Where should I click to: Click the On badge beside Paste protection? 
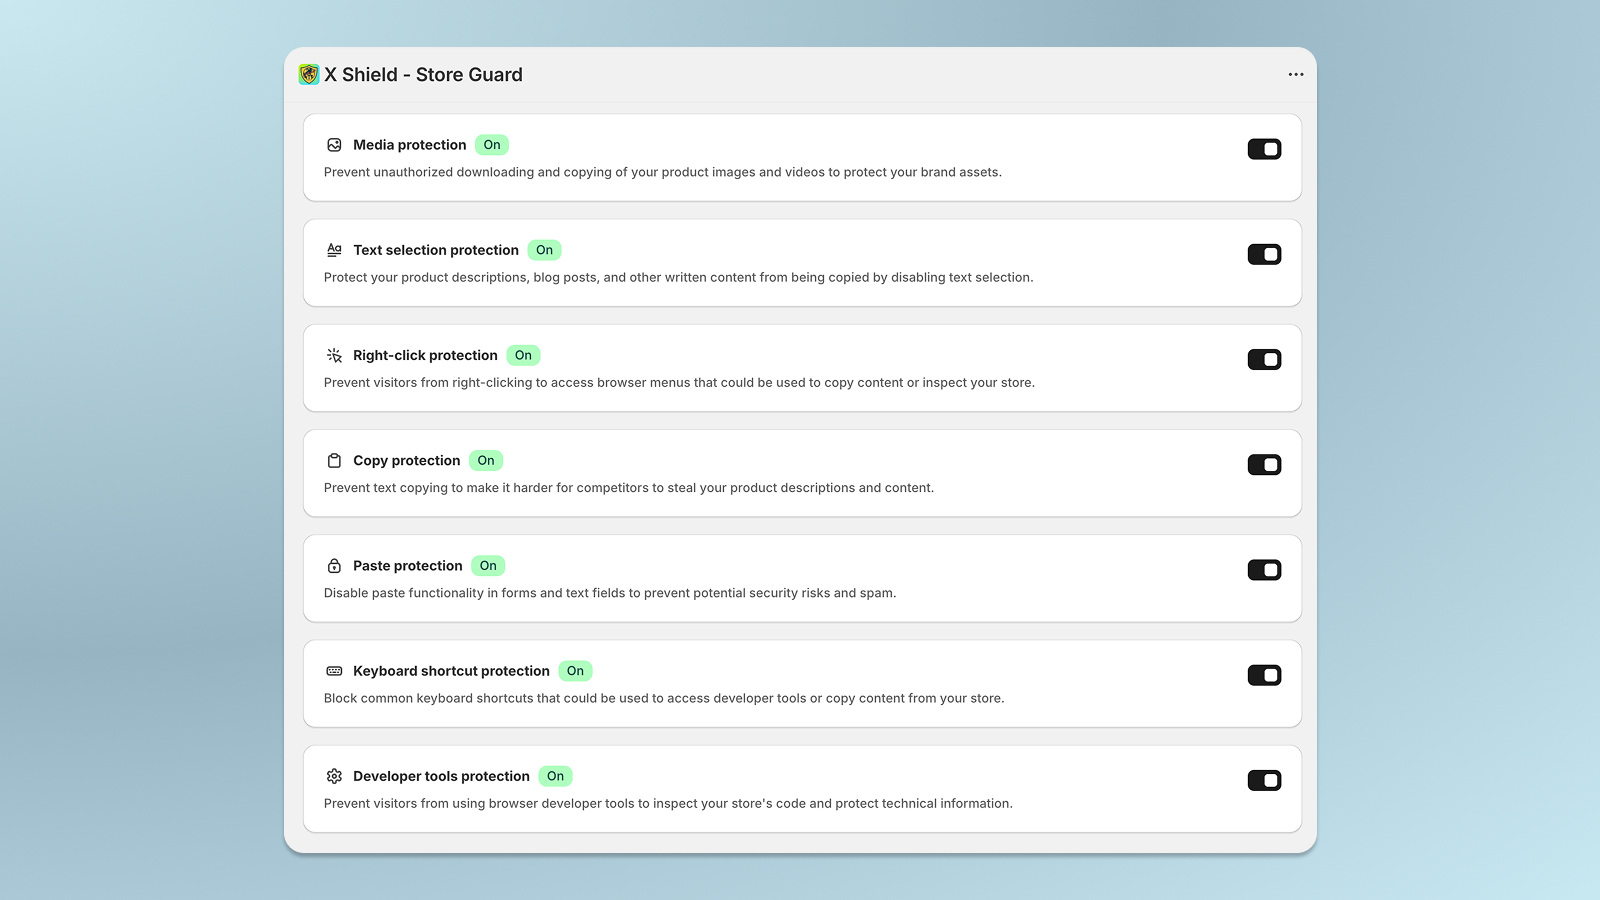487,565
